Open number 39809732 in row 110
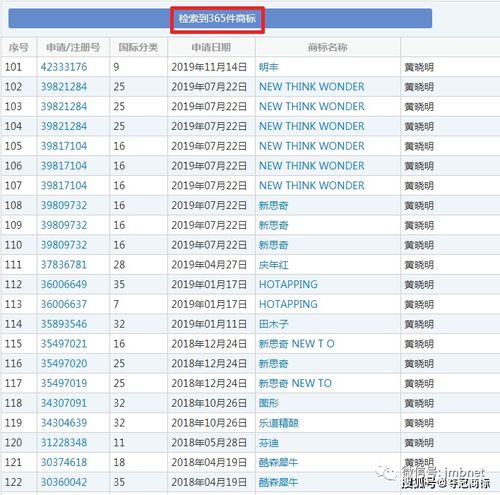 tap(64, 245)
